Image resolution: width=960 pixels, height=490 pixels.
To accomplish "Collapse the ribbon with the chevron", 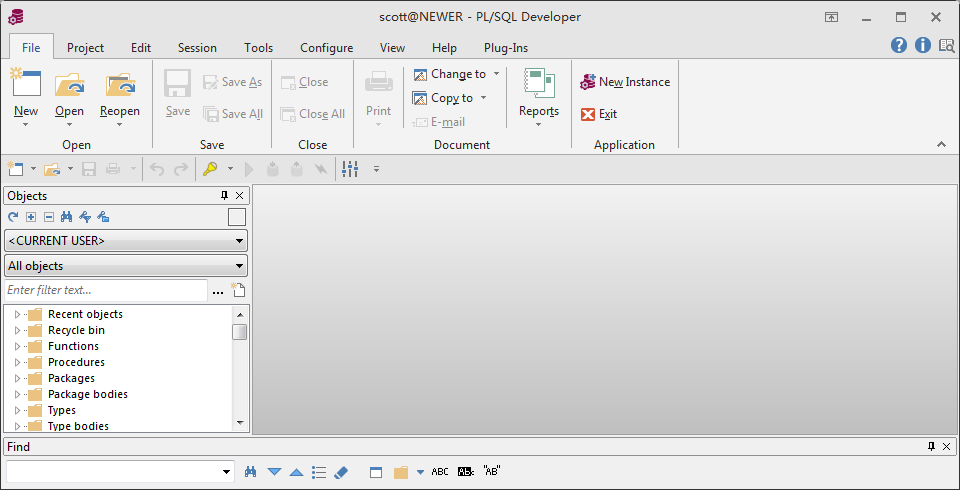I will point(941,145).
